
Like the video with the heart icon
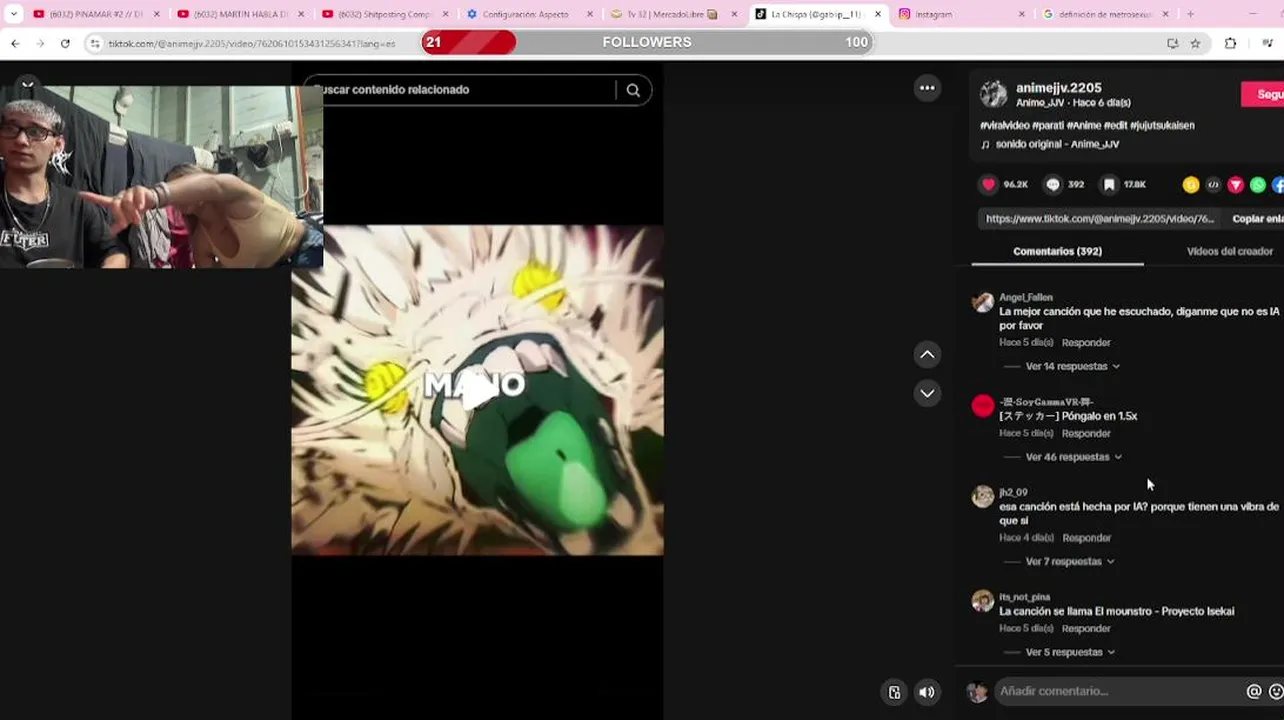[989, 185]
